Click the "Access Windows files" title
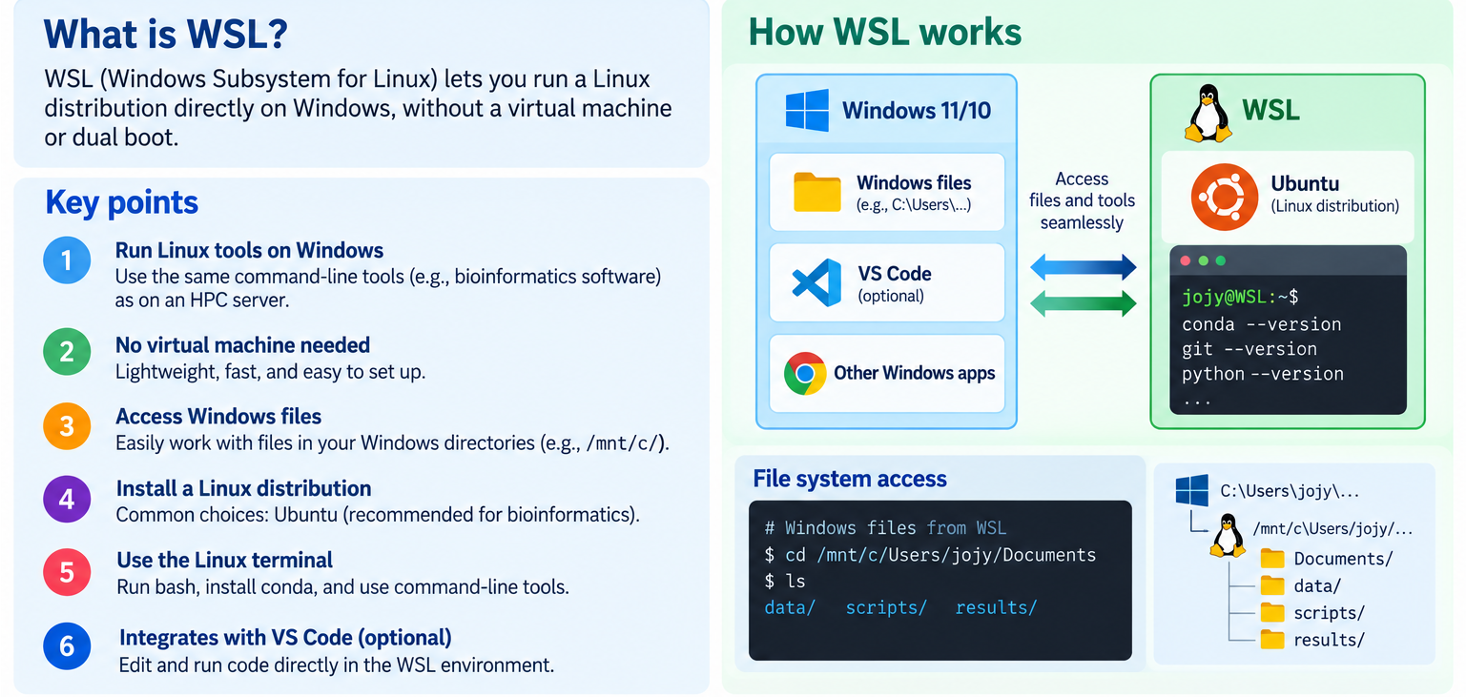Viewport: 1466px width, 698px height. pyautogui.click(x=219, y=416)
